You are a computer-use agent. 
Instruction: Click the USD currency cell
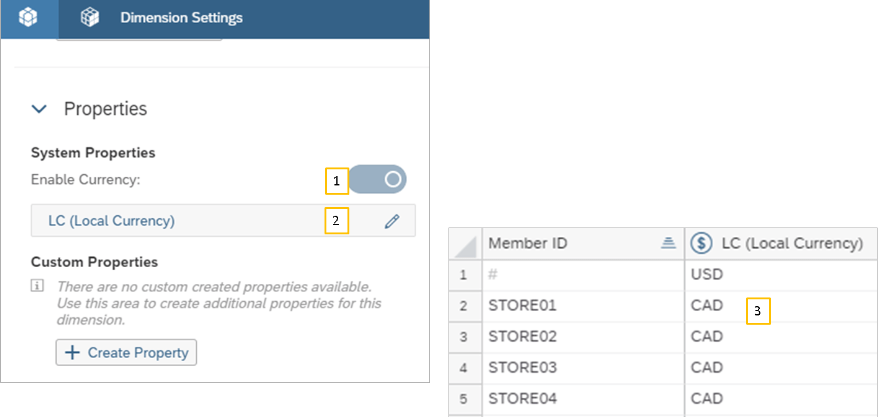point(707,273)
